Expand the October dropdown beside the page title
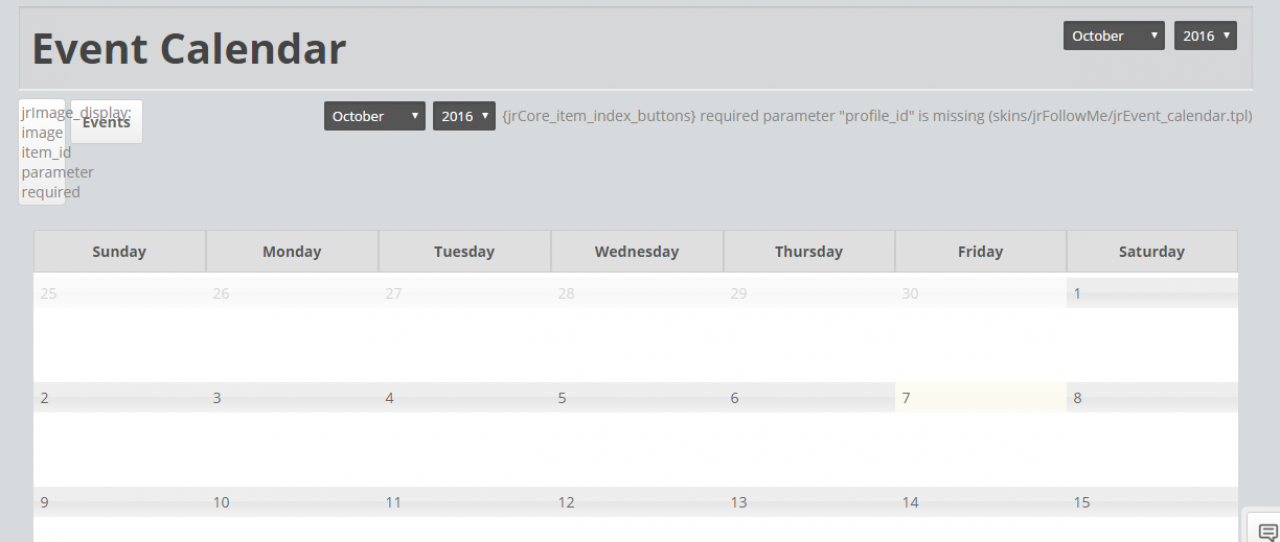1280x542 pixels. point(1113,36)
